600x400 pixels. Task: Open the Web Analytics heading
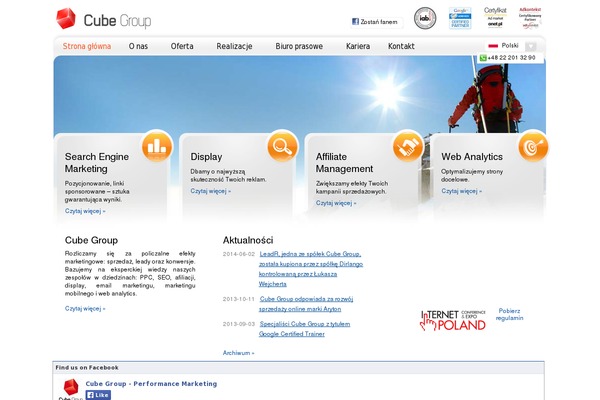[472, 157]
